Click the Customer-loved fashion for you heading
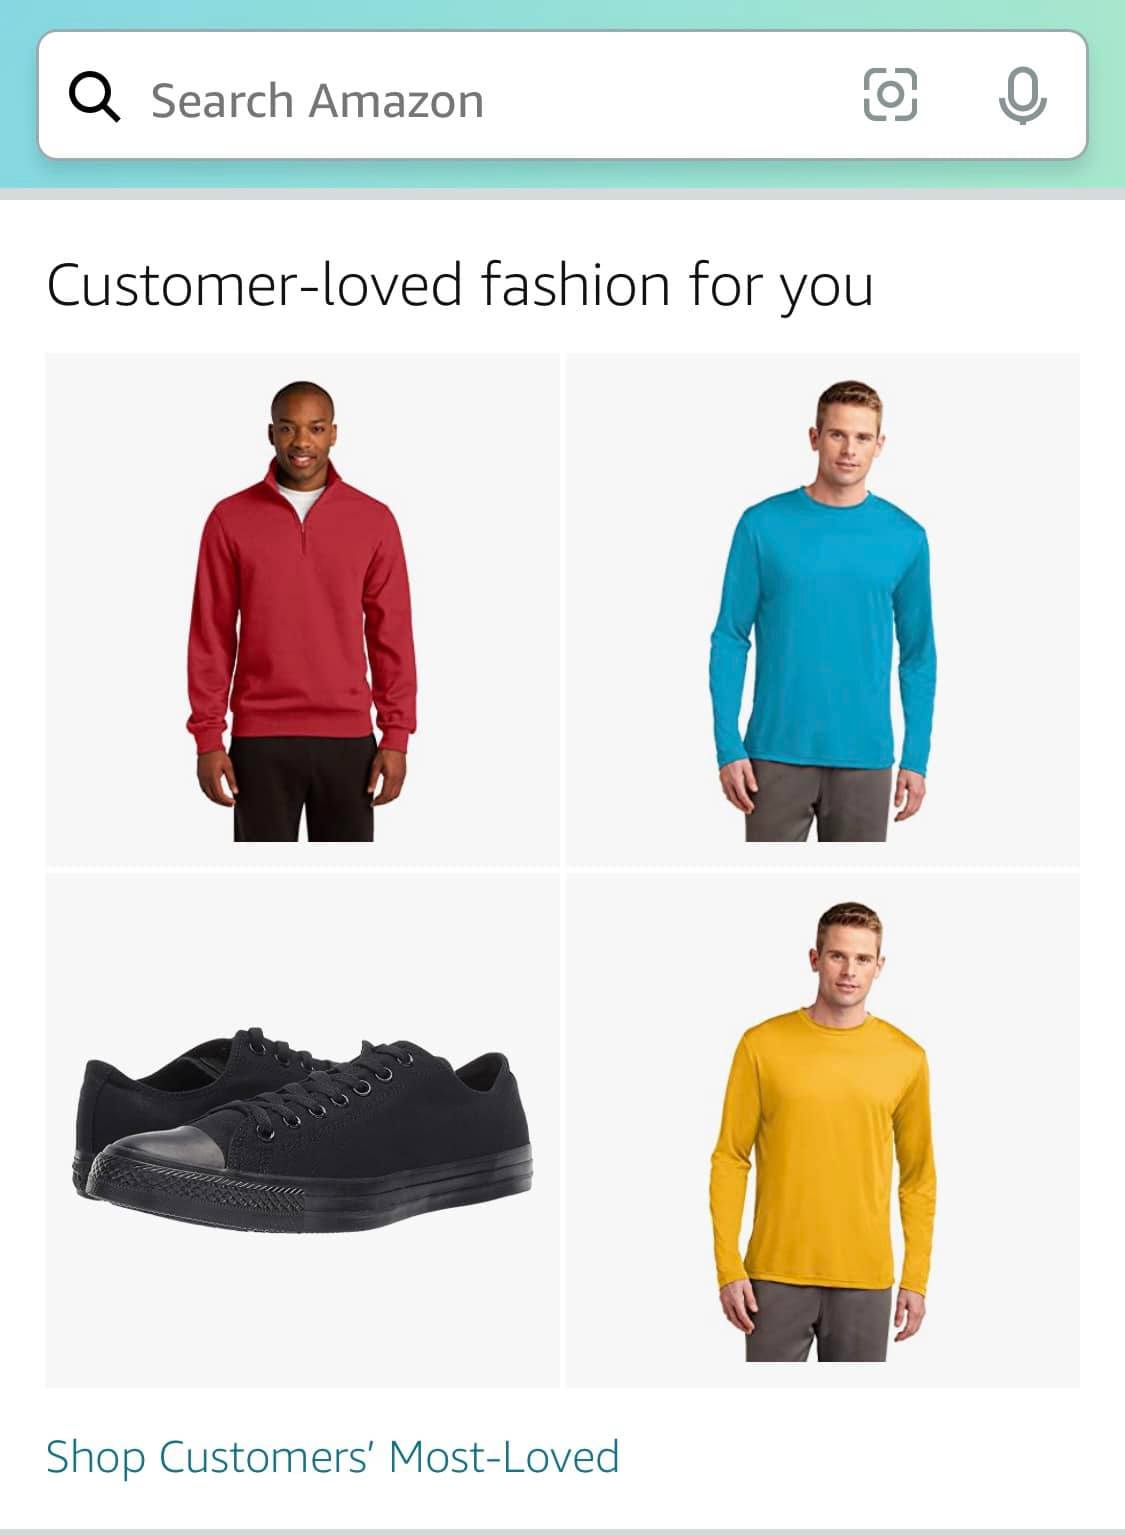 tap(460, 285)
